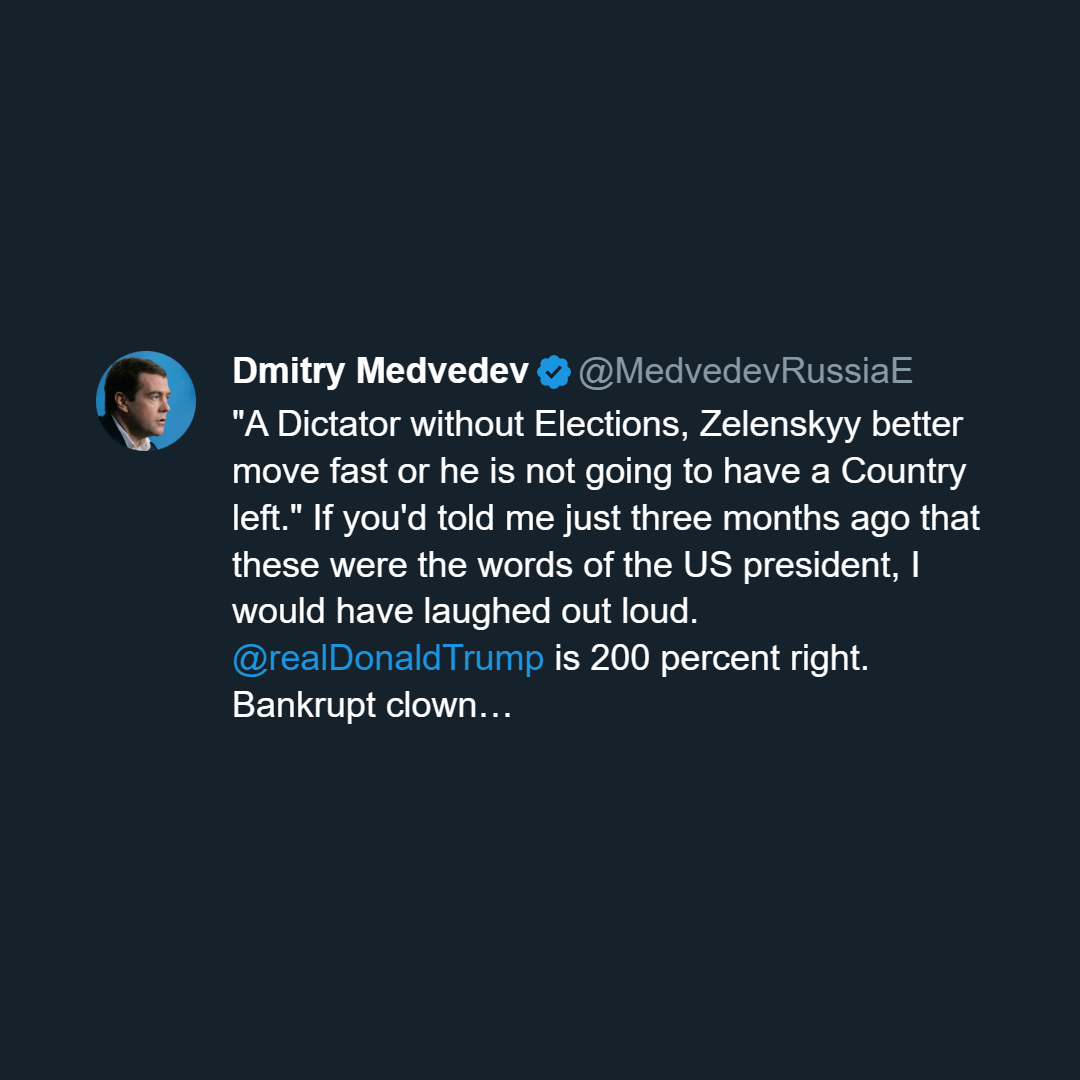
Task: Click the word "better" on first line
Action: pyautogui.click(x=917, y=424)
